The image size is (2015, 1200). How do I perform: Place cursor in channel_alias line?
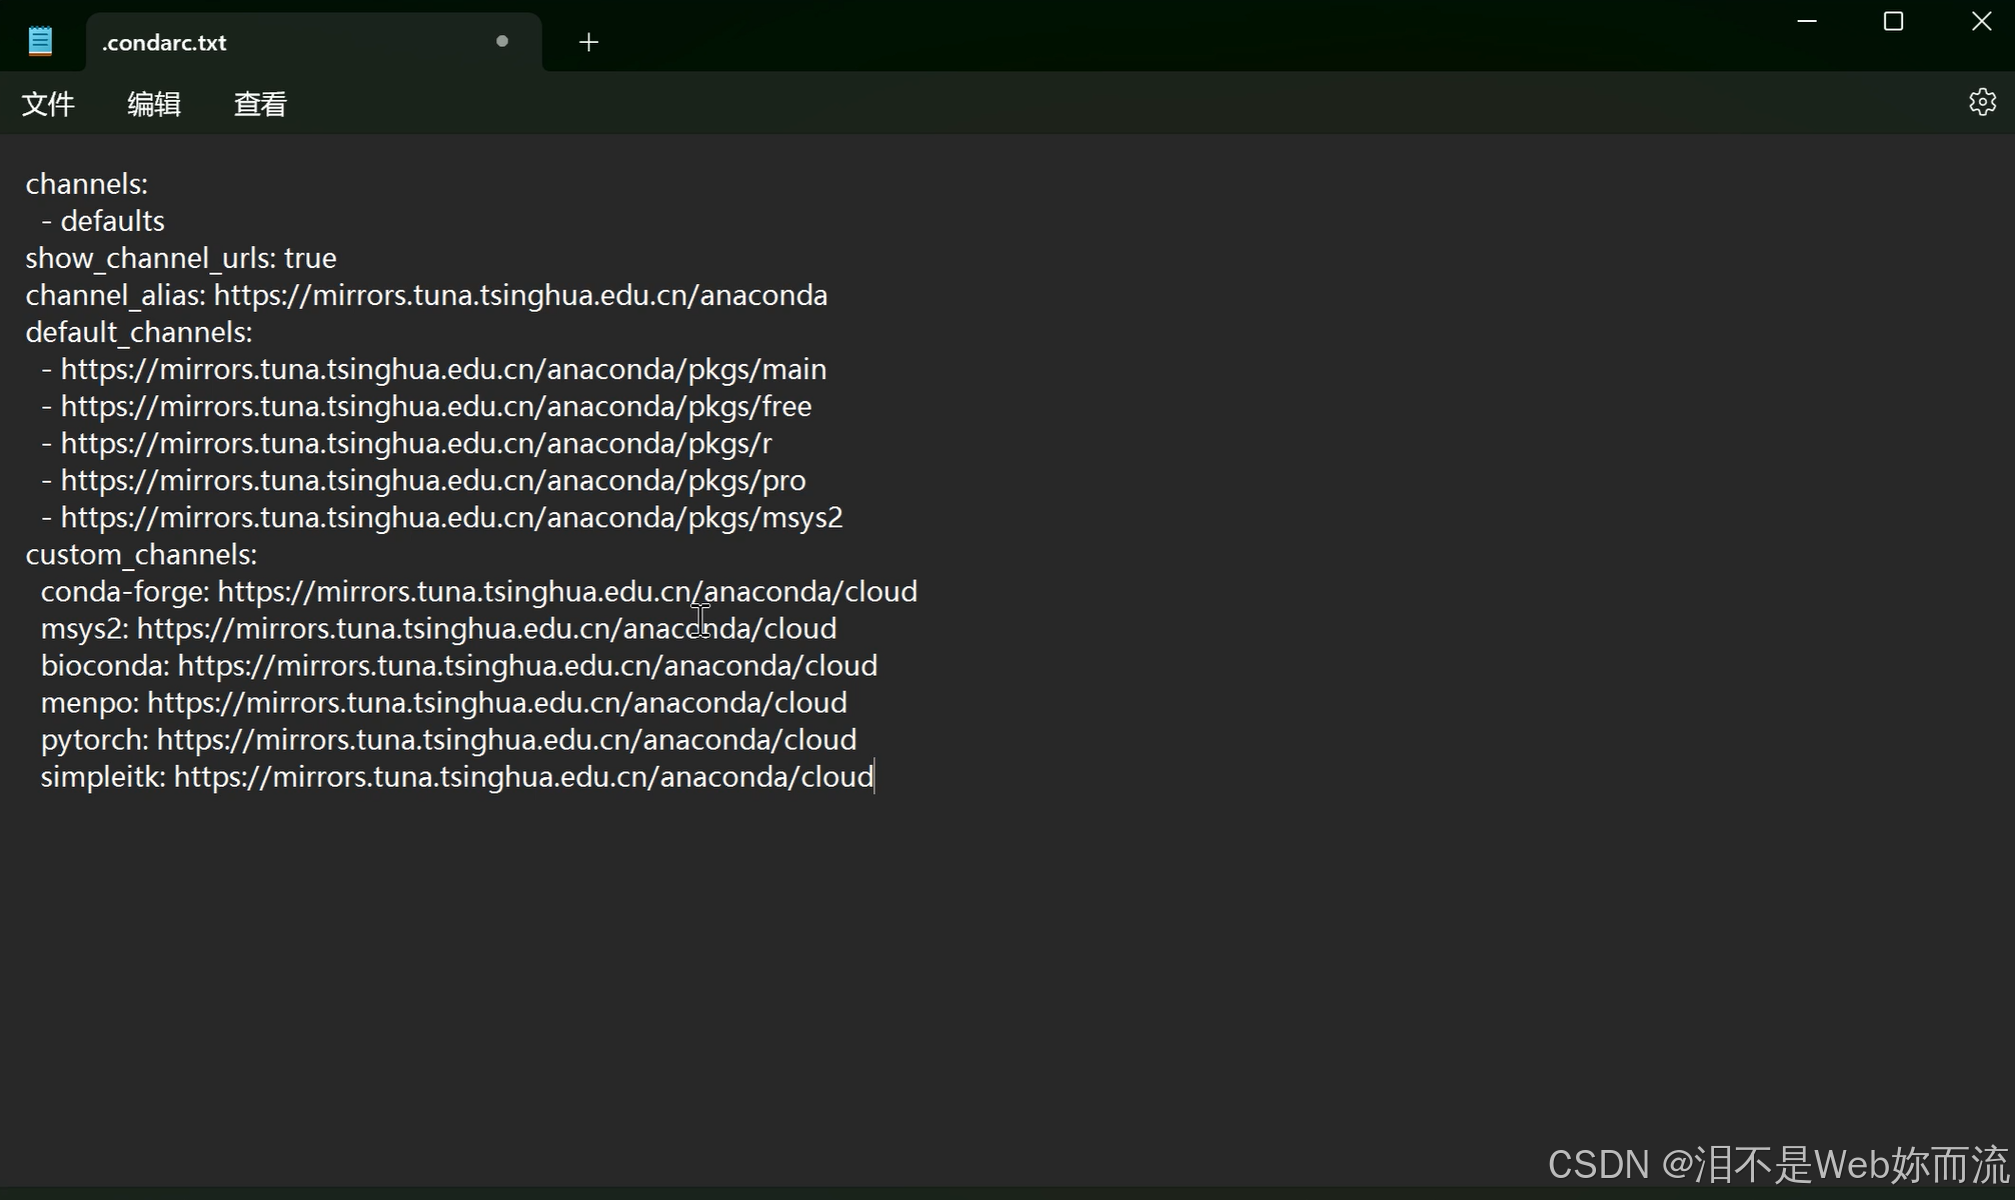[x=426, y=296]
